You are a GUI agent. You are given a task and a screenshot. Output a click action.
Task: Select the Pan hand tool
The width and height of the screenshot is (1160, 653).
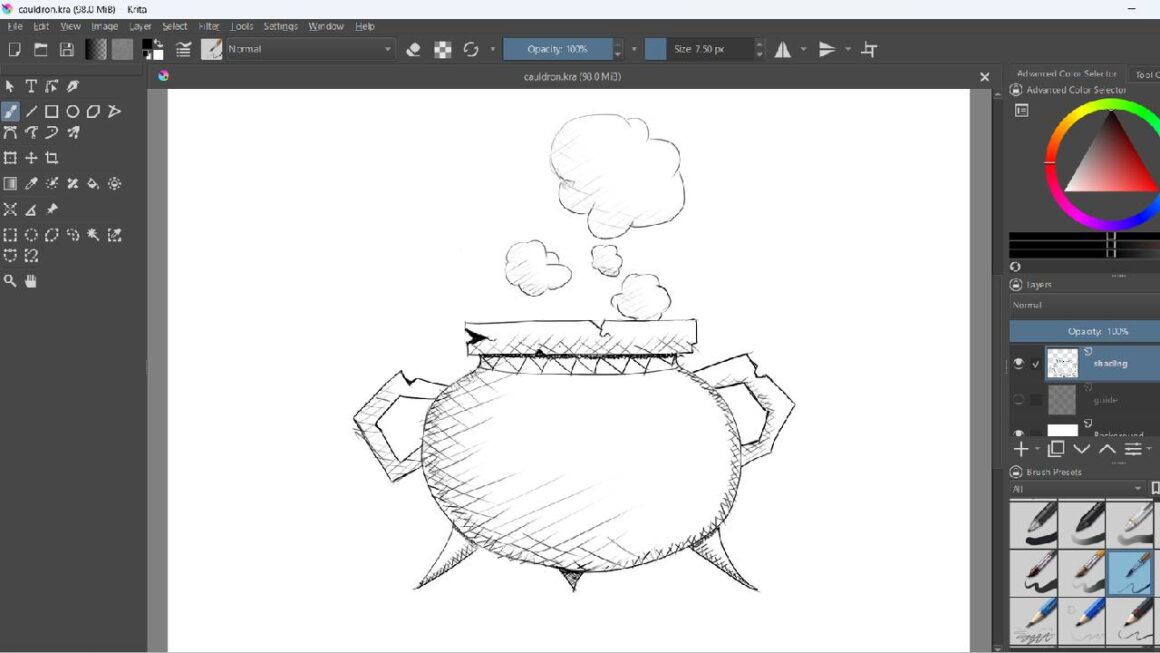pos(31,281)
